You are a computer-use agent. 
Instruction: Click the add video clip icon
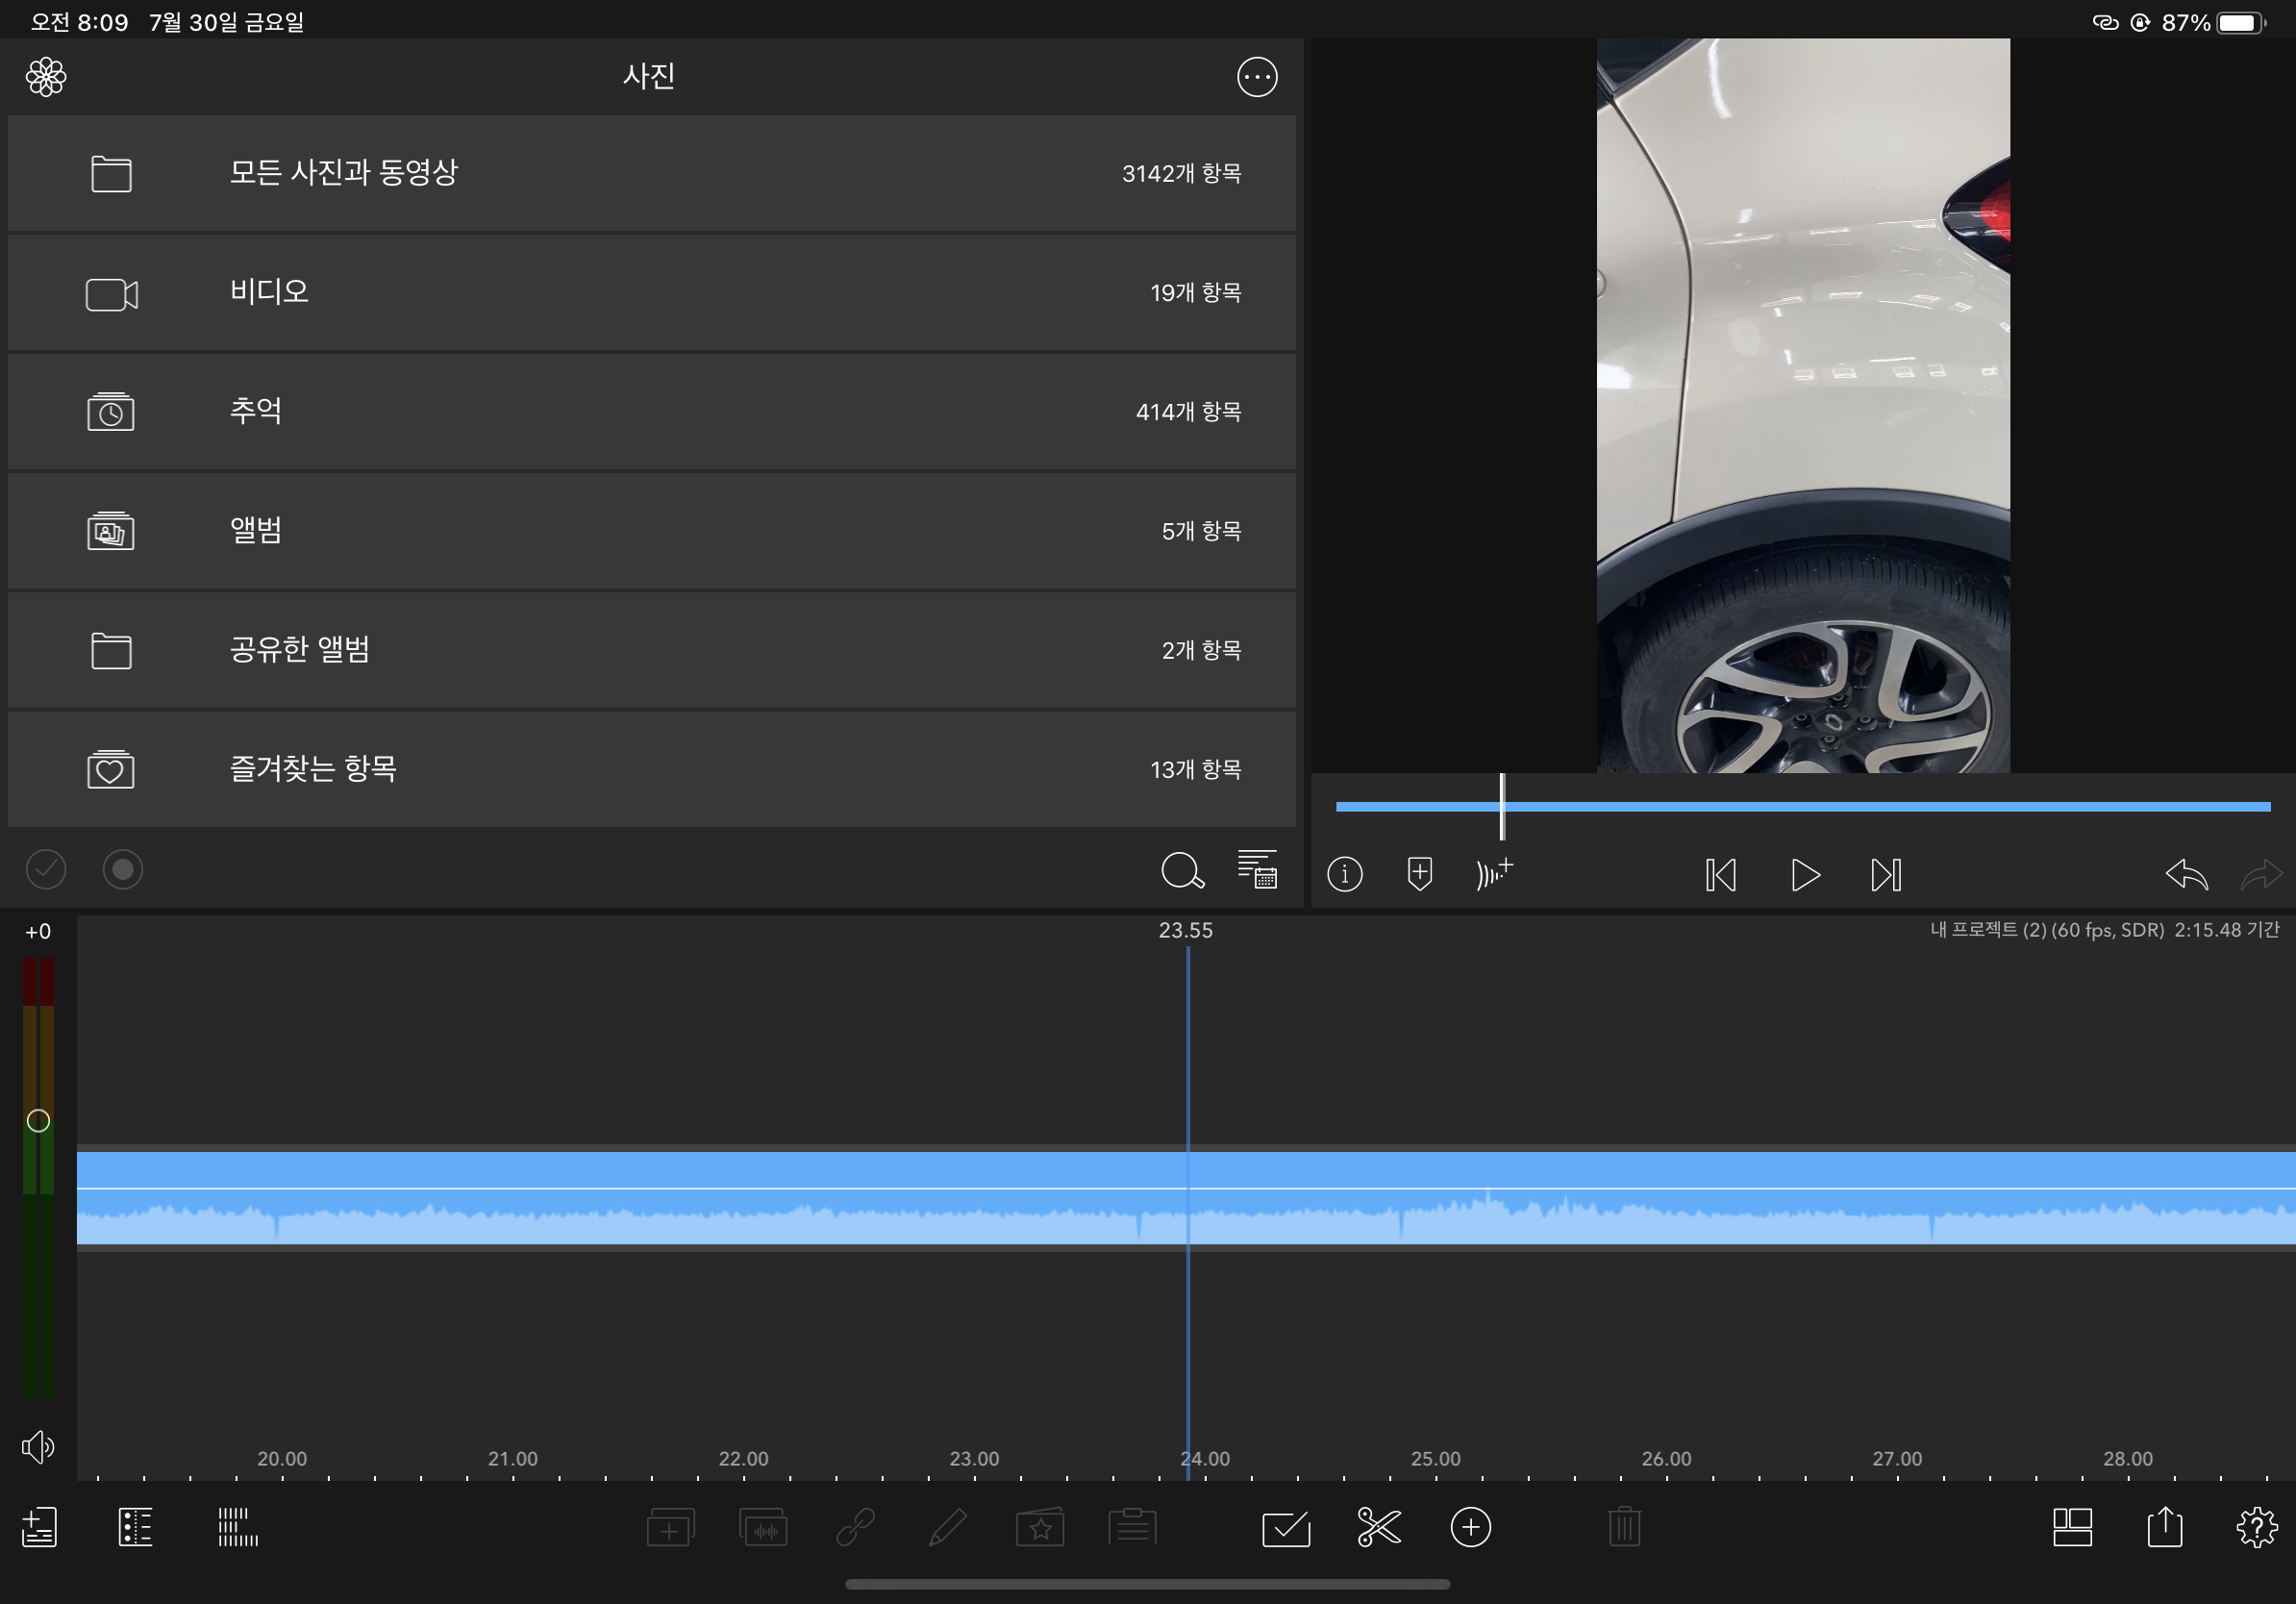(670, 1527)
